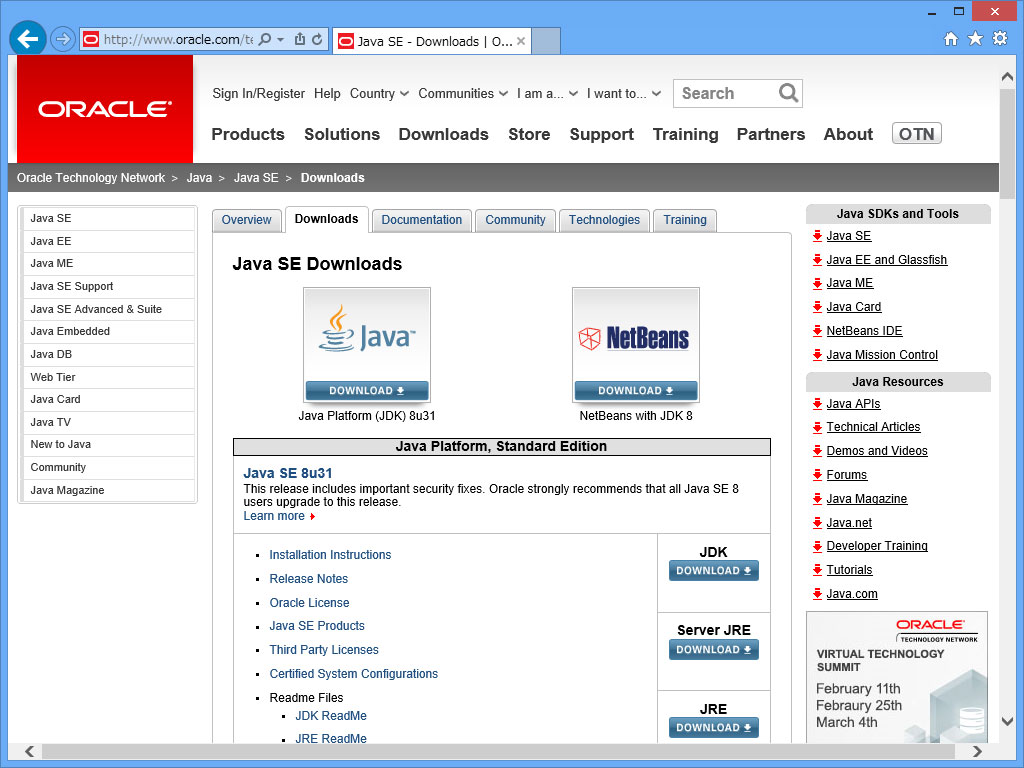The height and width of the screenshot is (768, 1024).
Task: Click the NetBeans logo download image
Action: coord(636,334)
